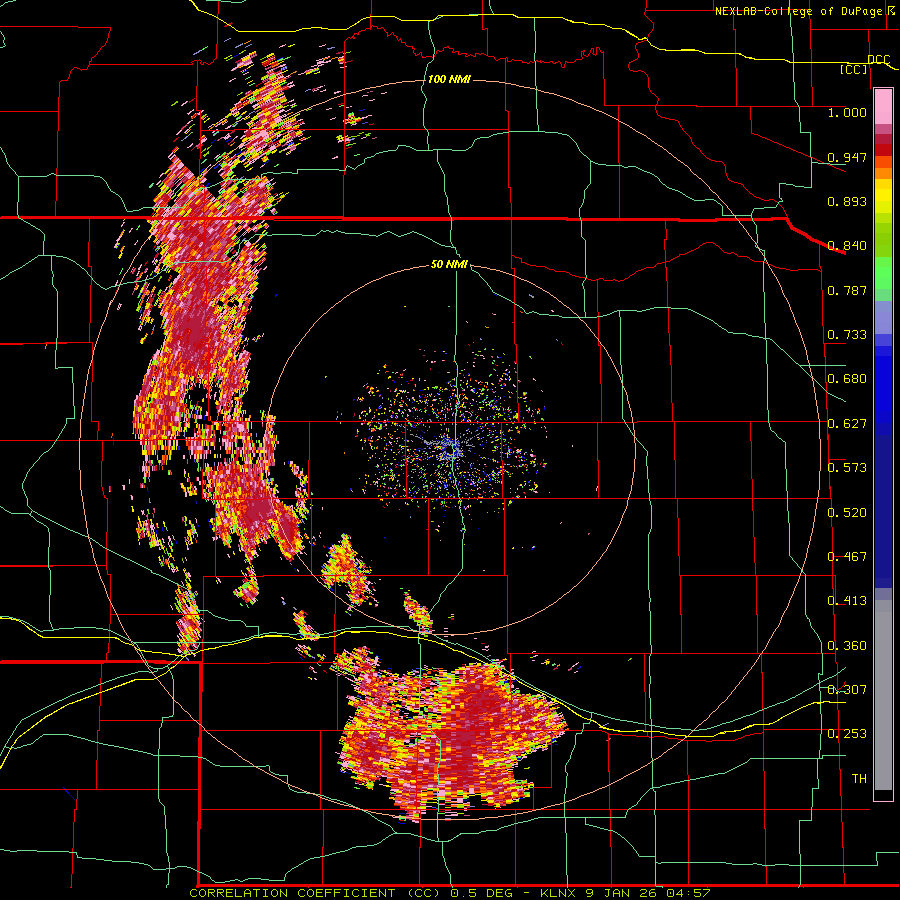900x900 pixels.
Task: Click the 0.360 scale value
Action: 847,646
